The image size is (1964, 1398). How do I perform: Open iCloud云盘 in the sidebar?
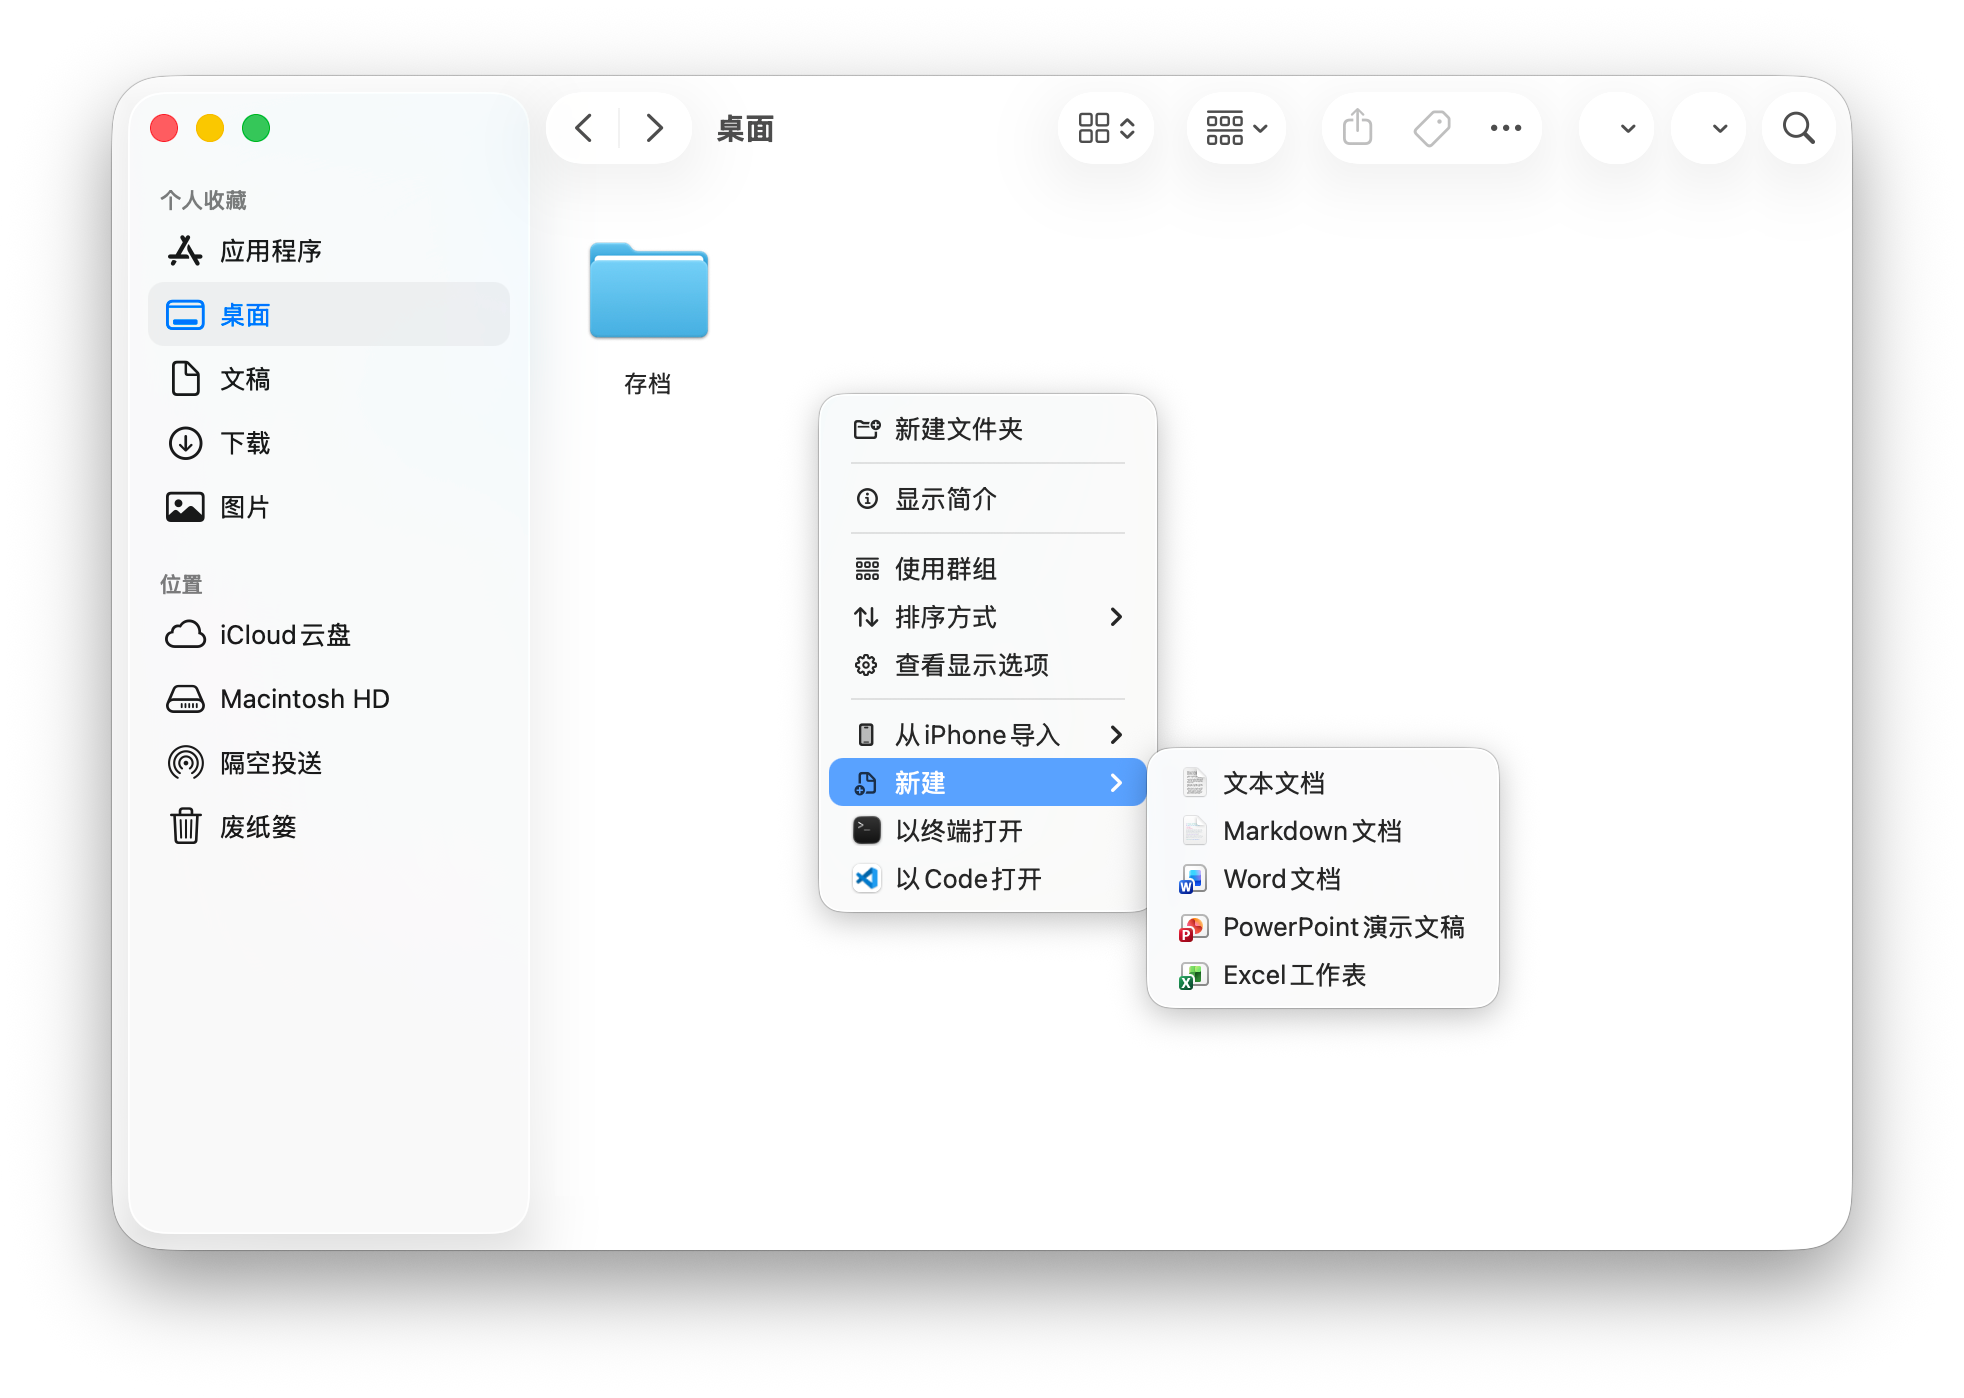tap(329, 635)
